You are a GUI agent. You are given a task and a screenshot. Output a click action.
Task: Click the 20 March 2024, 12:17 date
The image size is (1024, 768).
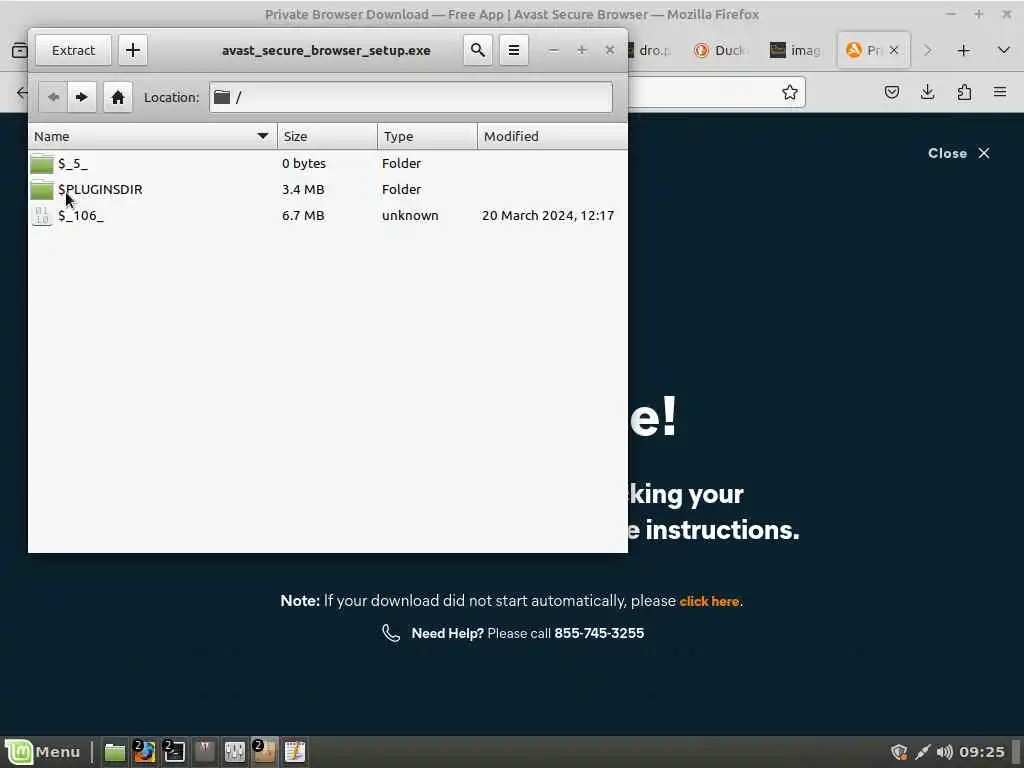coord(548,216)
